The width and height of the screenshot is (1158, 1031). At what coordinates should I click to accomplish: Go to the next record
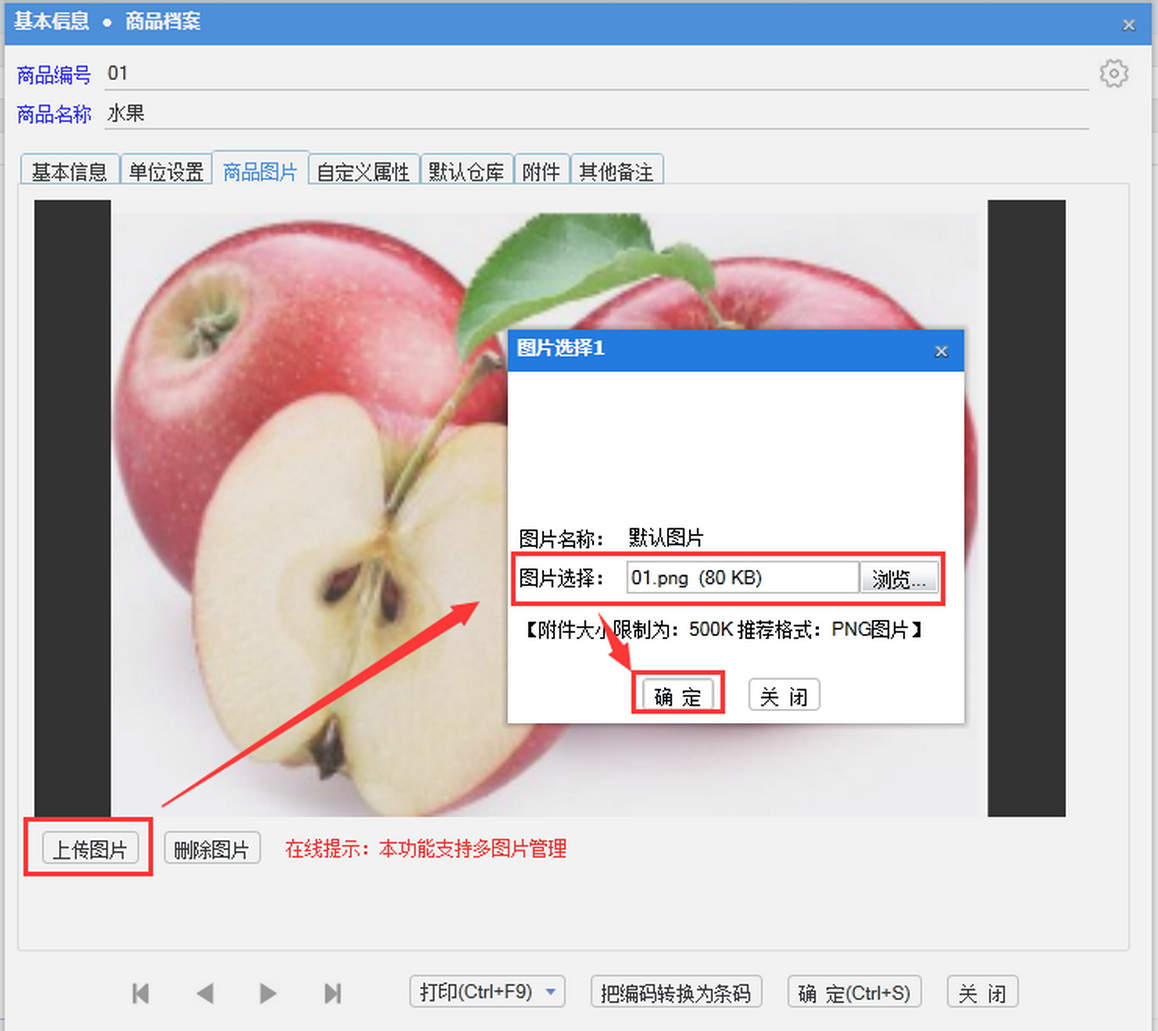point(268,993)
